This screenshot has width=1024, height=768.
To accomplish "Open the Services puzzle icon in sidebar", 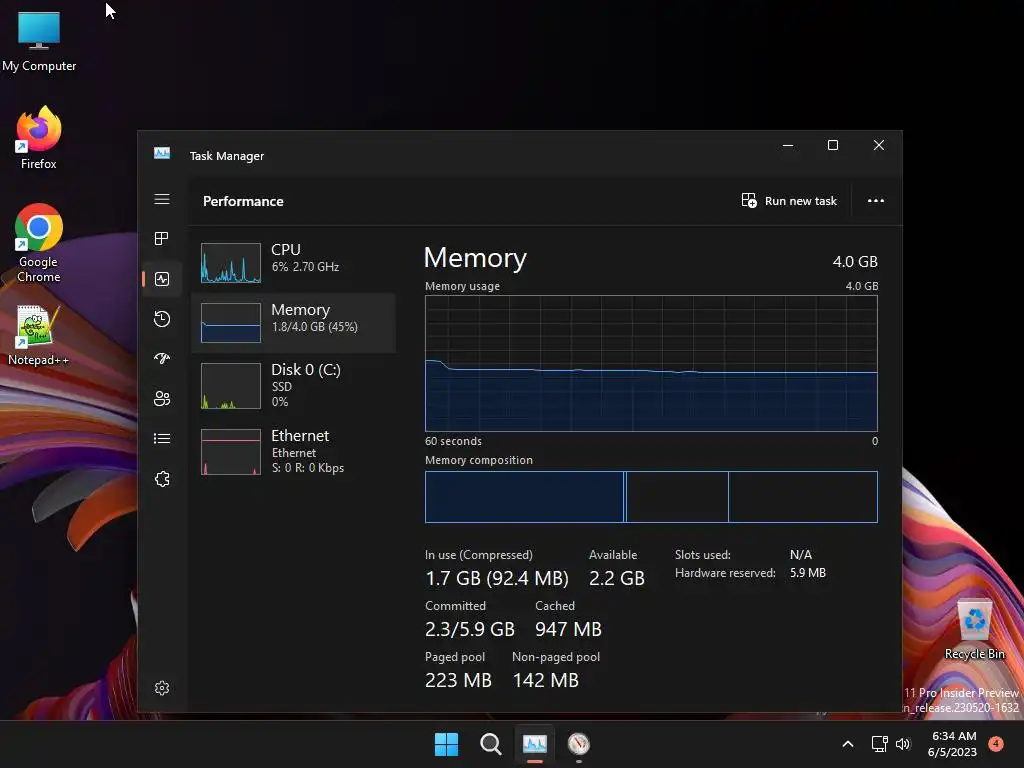I will tap(162, 479).
